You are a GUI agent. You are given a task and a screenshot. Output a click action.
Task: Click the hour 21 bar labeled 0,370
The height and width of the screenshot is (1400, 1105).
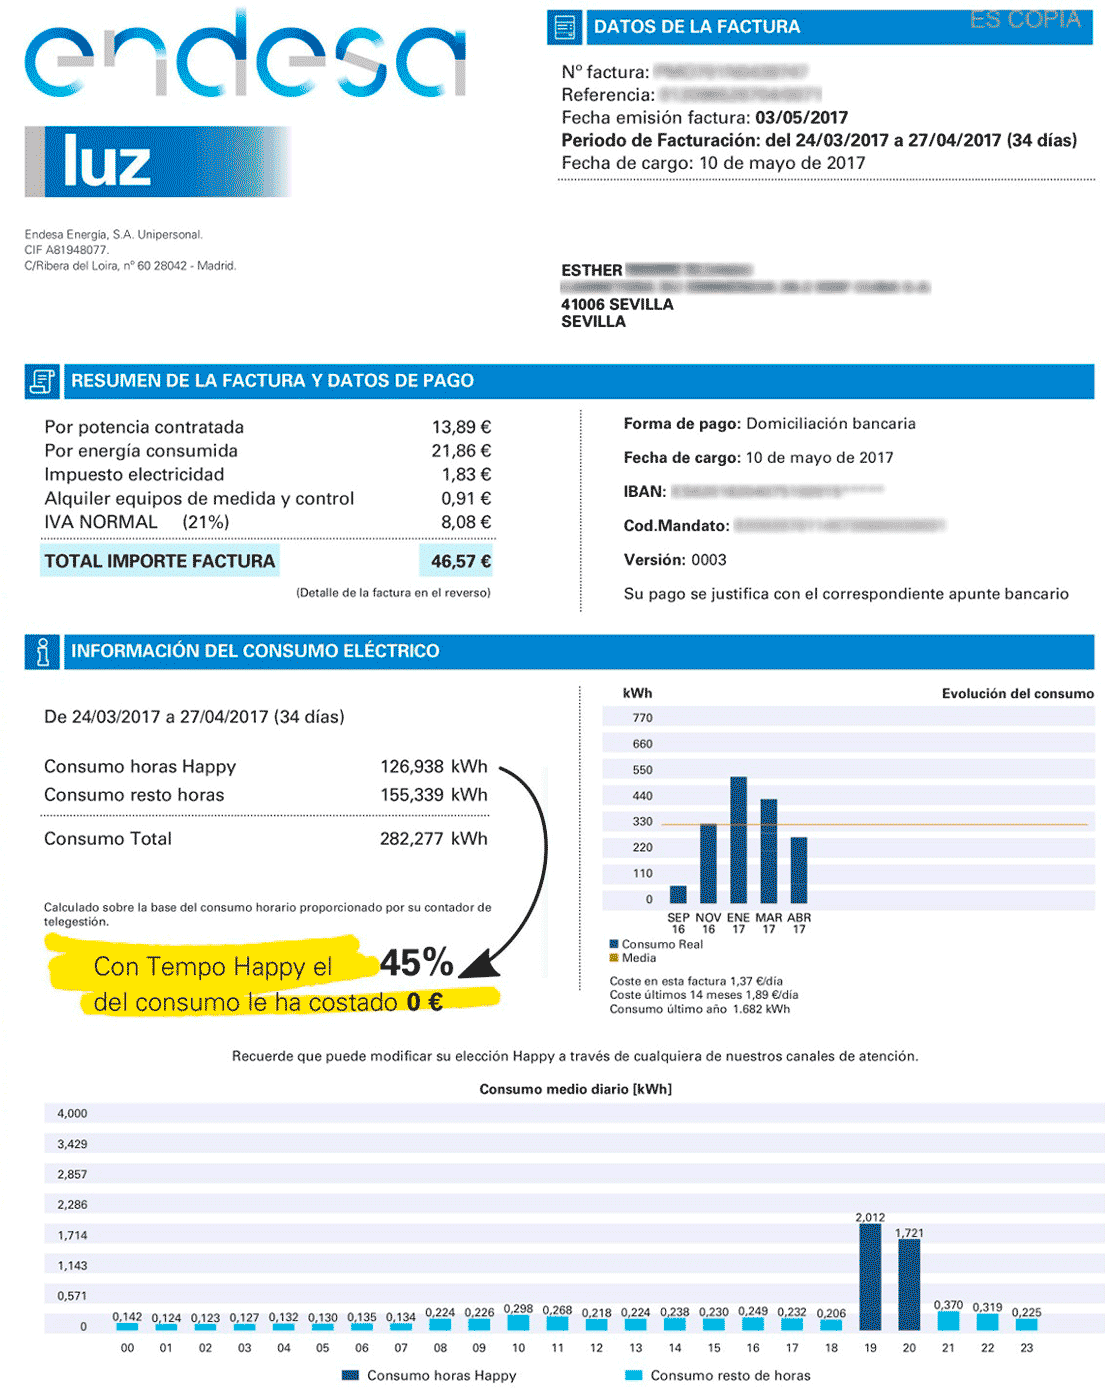pos(948,1321)
